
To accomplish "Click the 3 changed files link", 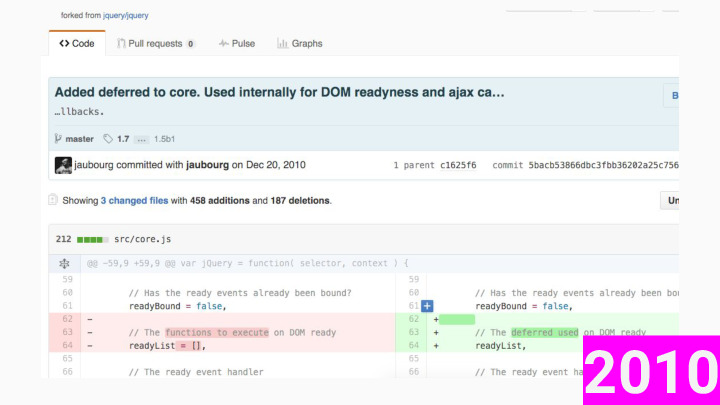I will pyautogui.click(x=134, y=200).
